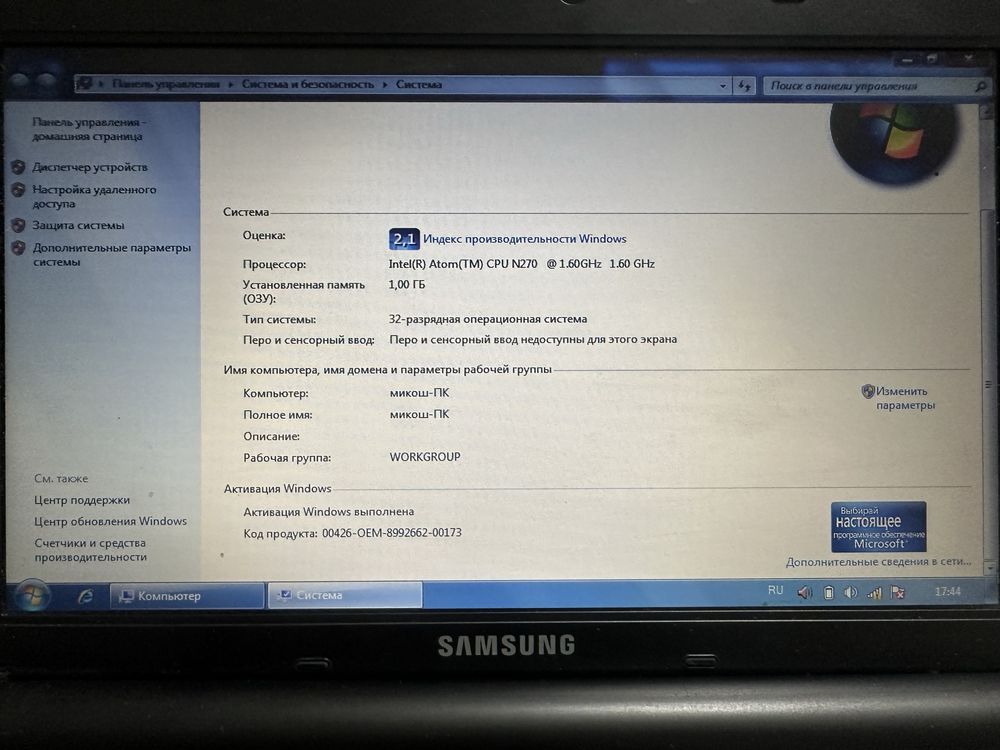The height and width of the screenshot is (750, 1000).
Task: Open Диспетчер устройств link
Action: tap(89, 167)
